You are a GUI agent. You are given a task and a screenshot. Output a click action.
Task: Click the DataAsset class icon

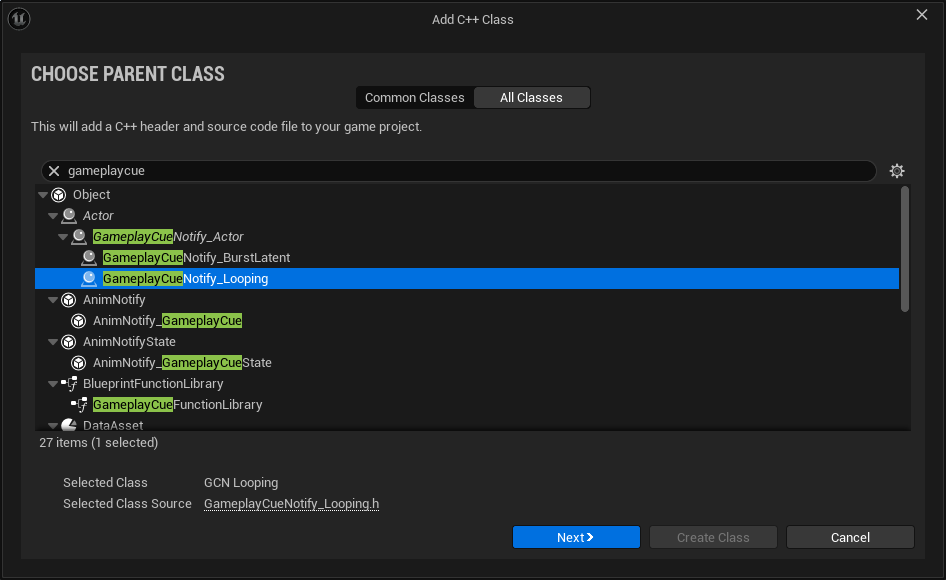[x=68, y=425]
